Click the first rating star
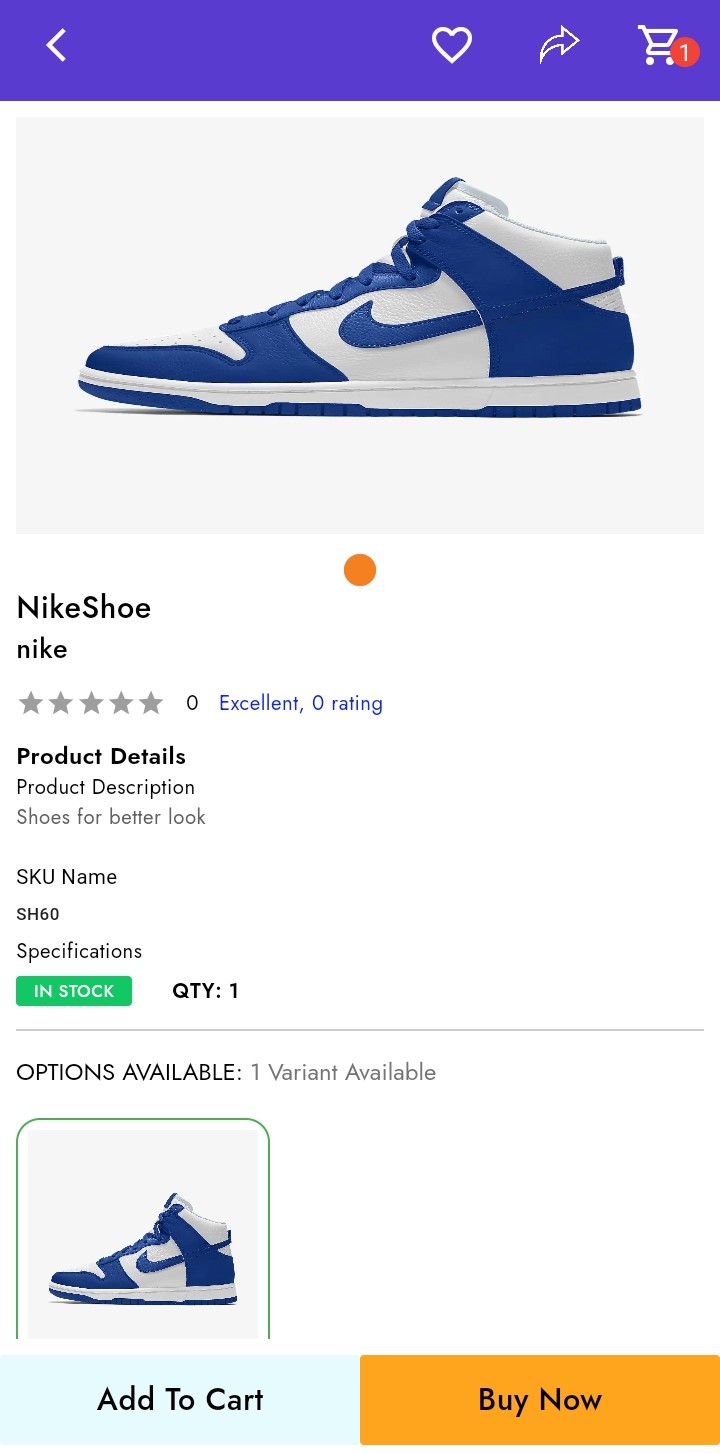 (31, 703)
